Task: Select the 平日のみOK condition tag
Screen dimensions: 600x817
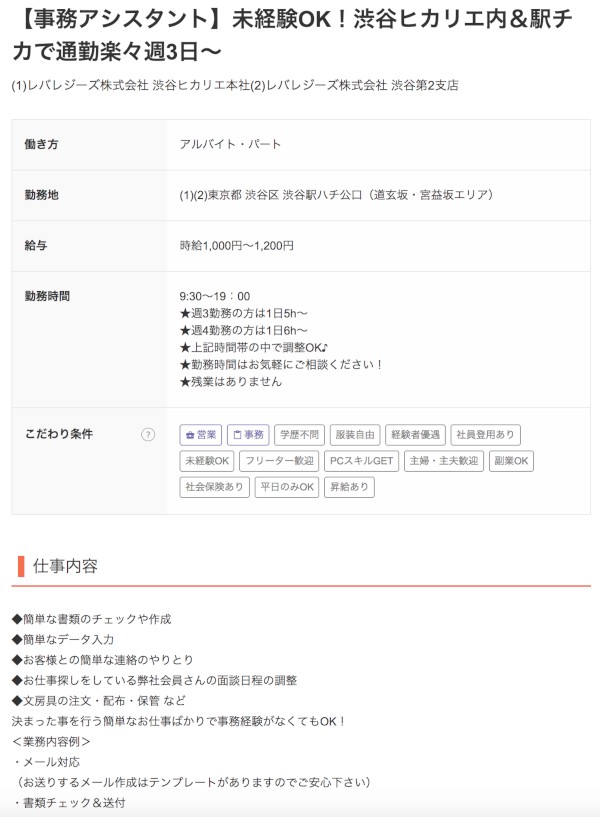Action: [x=287, y=487]
